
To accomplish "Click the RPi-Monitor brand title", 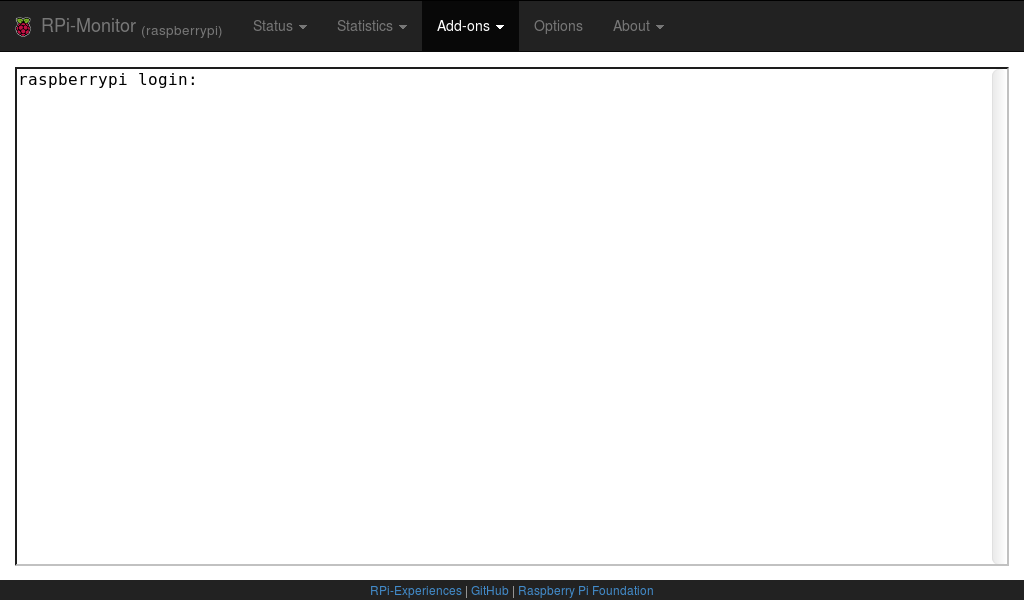I will pos(88,26).
